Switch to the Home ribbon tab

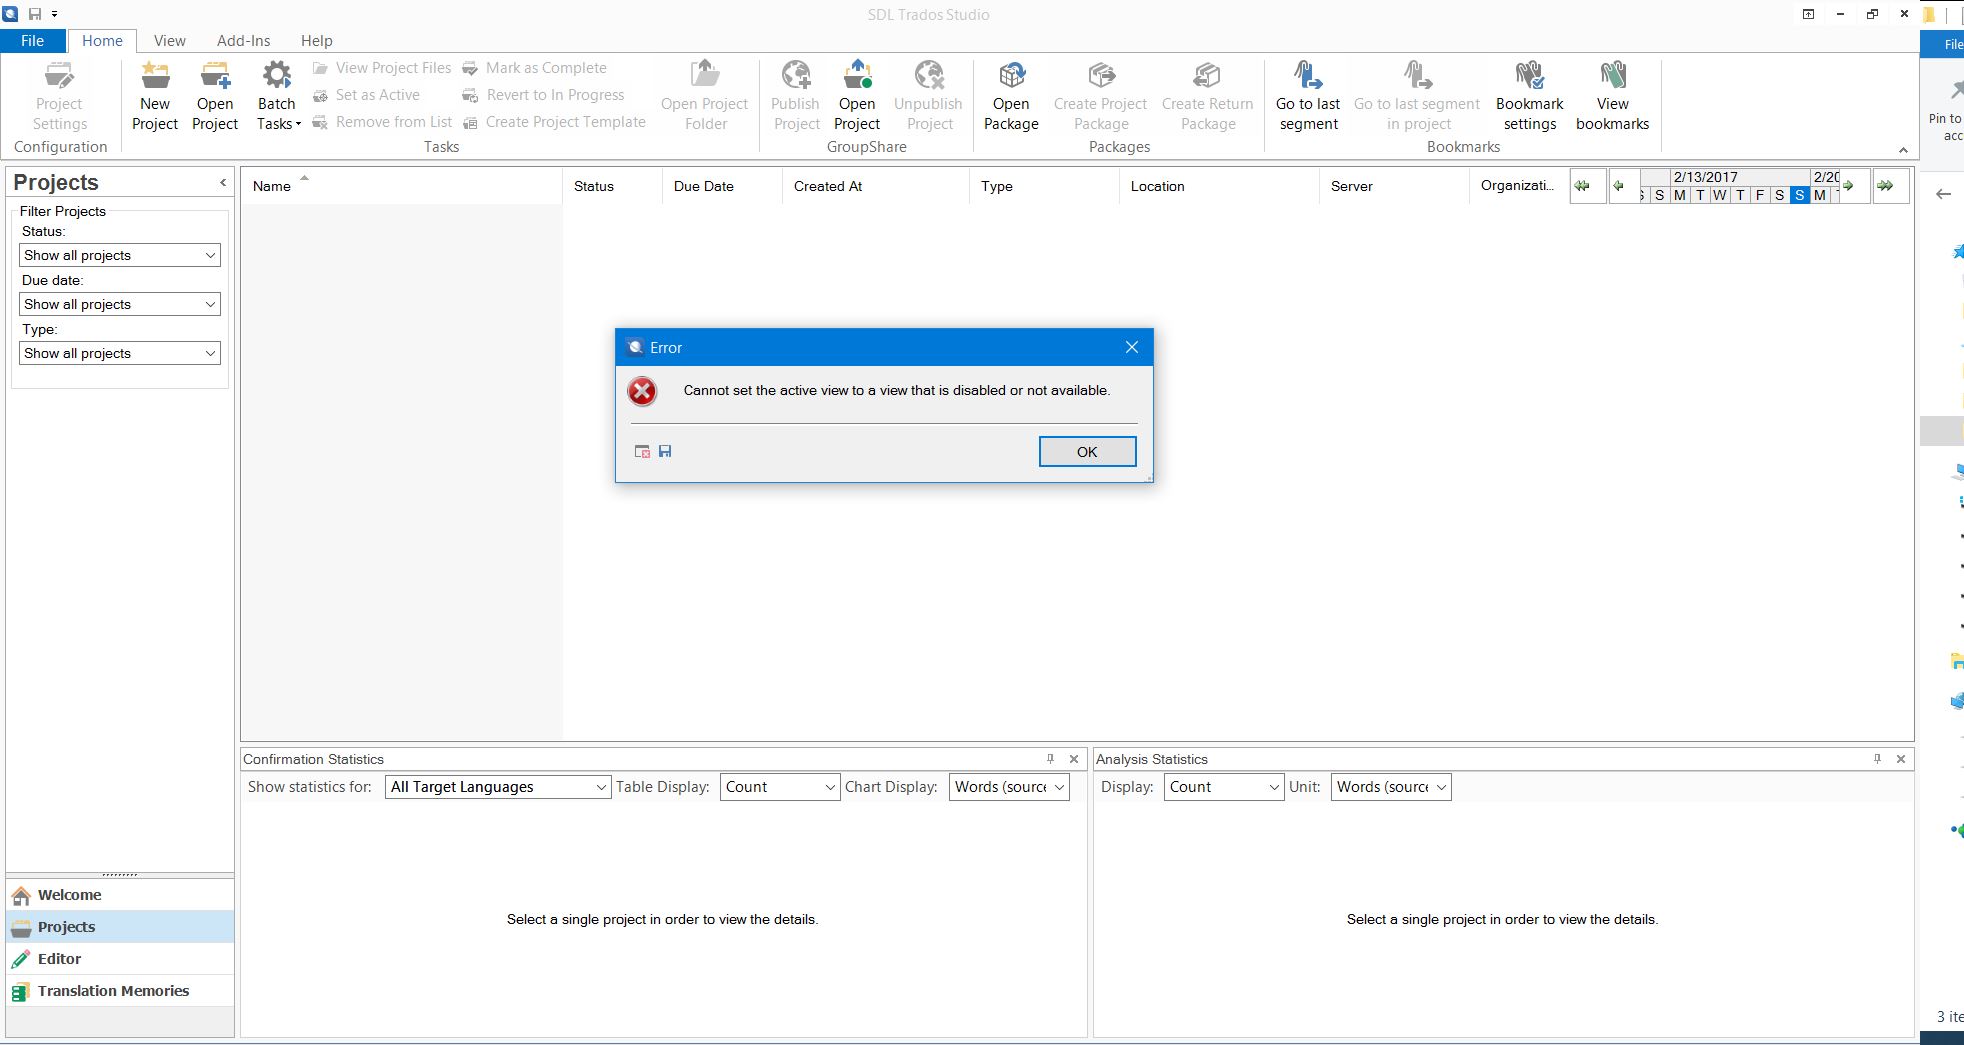pyautogui.click(x=102, y=40)
